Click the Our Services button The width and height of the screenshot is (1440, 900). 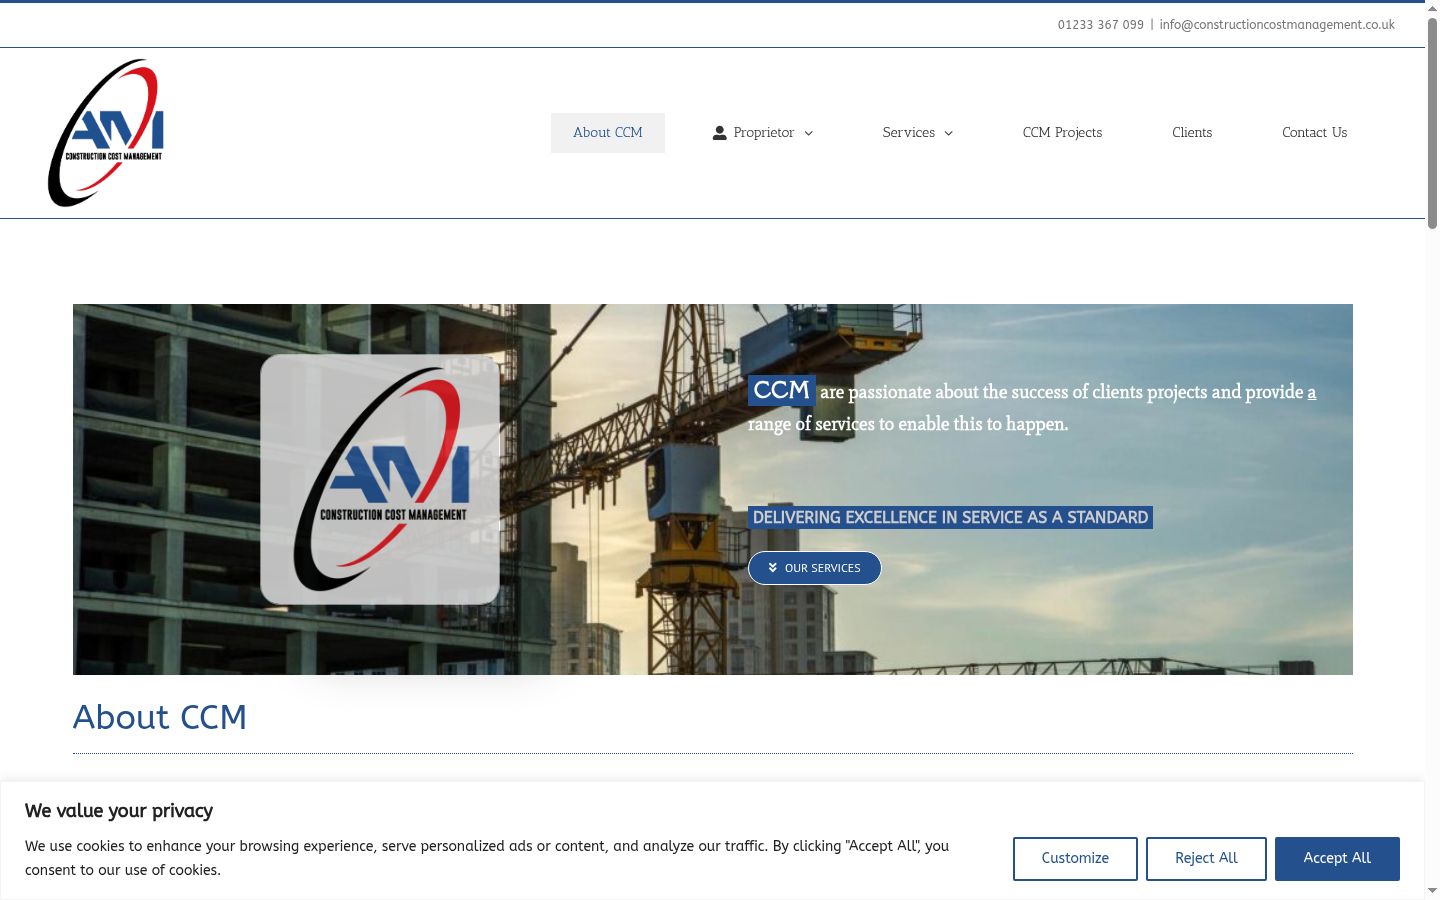coord(814,568)
